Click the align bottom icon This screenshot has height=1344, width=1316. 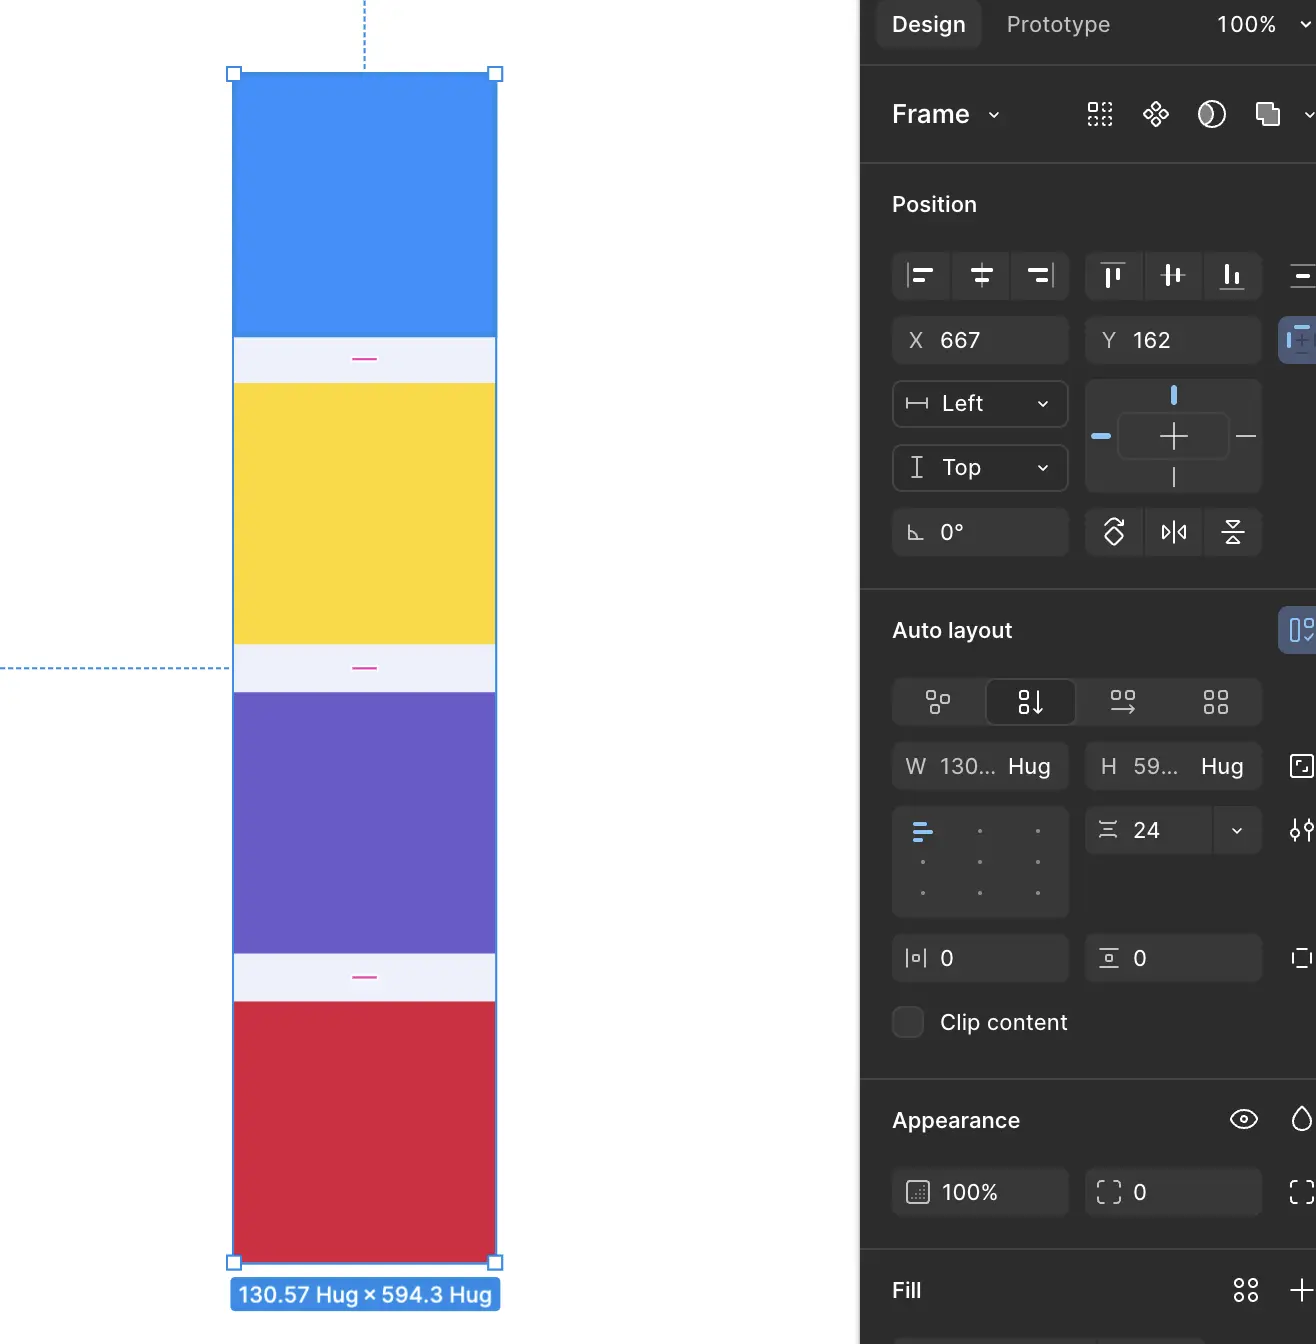[1232, 275]
